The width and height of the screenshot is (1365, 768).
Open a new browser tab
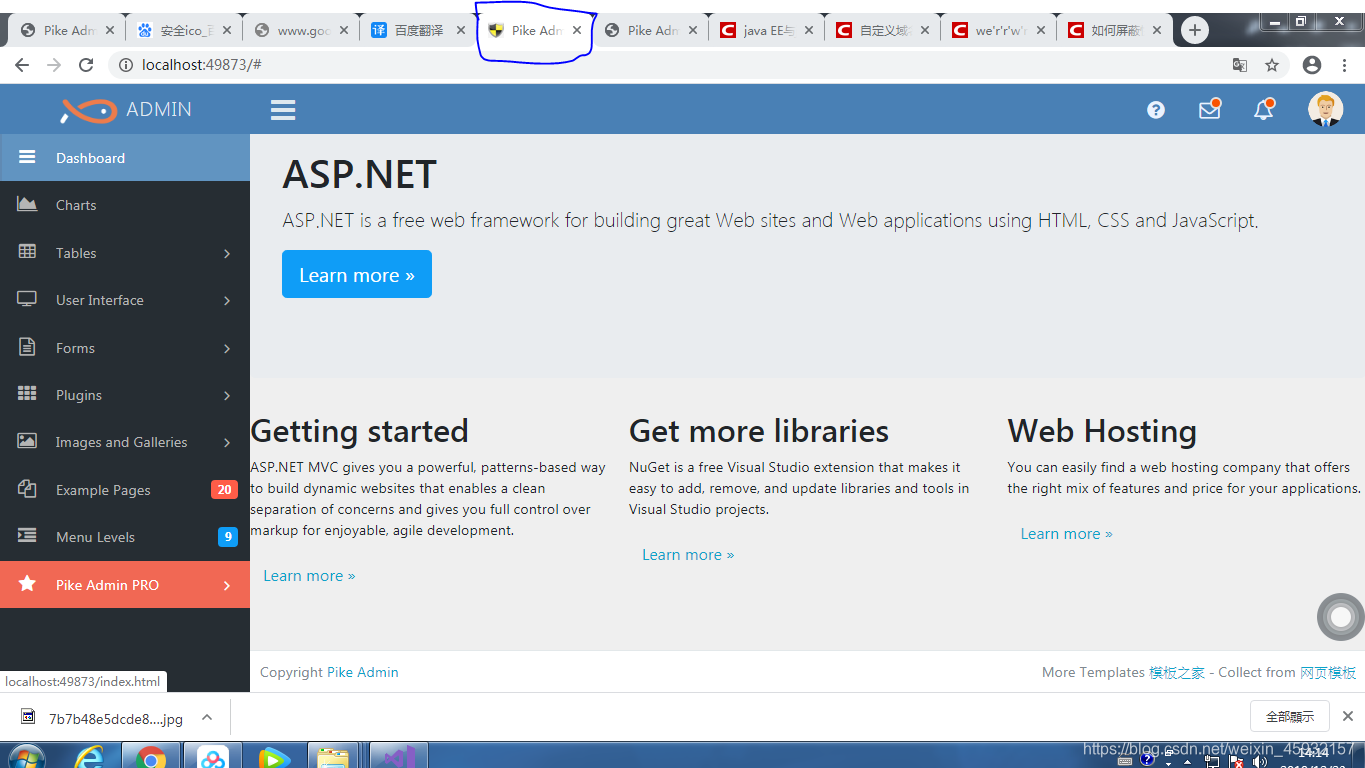[1194, 30]
